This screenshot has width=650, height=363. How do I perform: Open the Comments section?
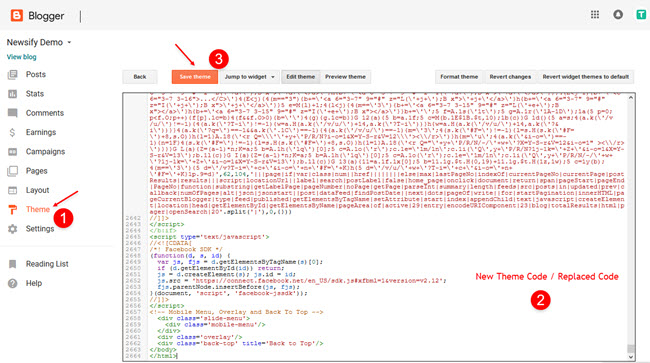[45, 113]
